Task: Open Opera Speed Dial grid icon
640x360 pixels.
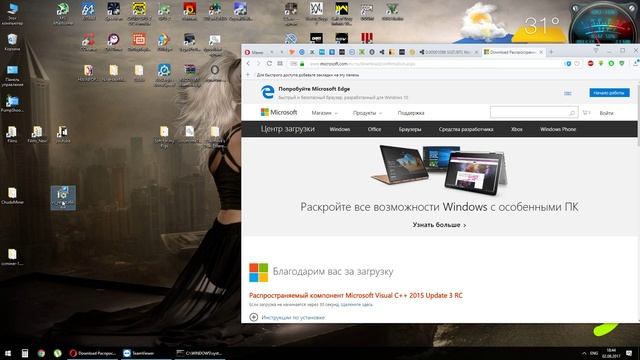Action: pyautogui.click(x=280, y=64)
